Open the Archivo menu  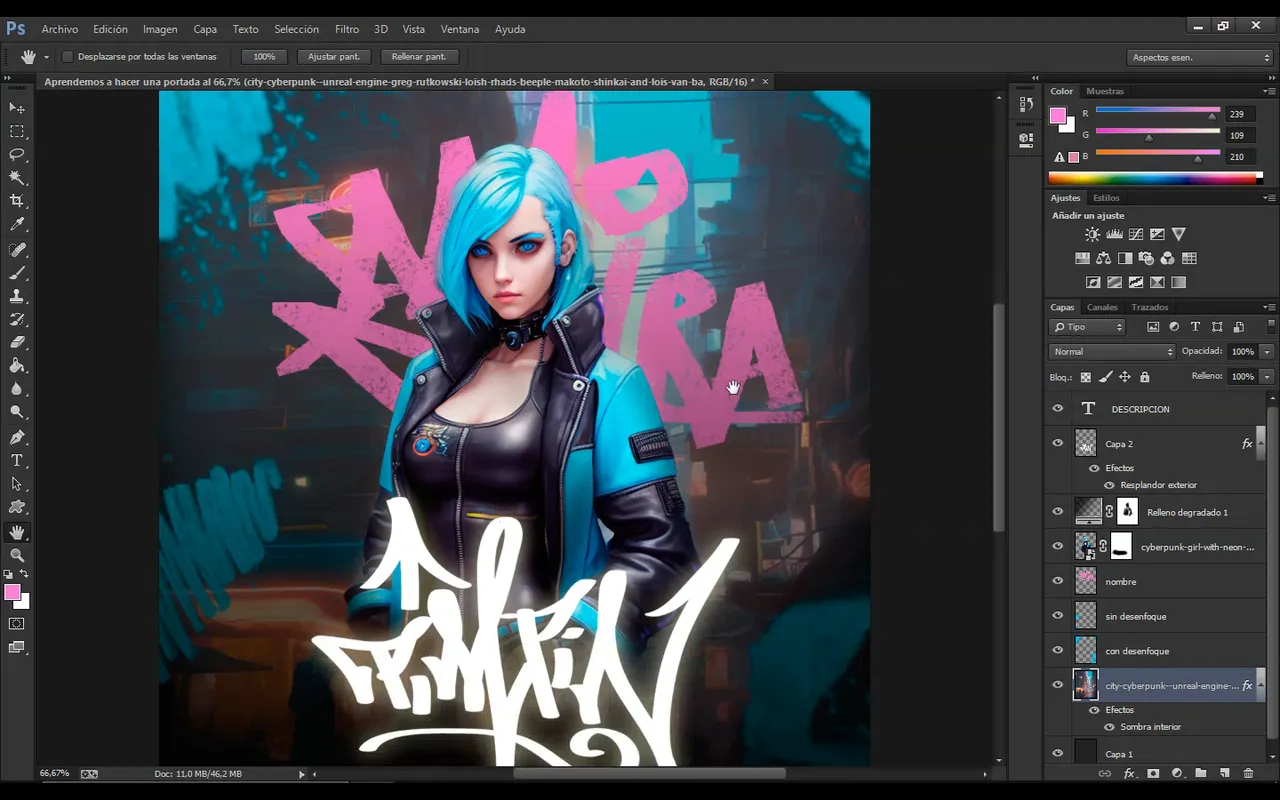(x=60, y=29)
